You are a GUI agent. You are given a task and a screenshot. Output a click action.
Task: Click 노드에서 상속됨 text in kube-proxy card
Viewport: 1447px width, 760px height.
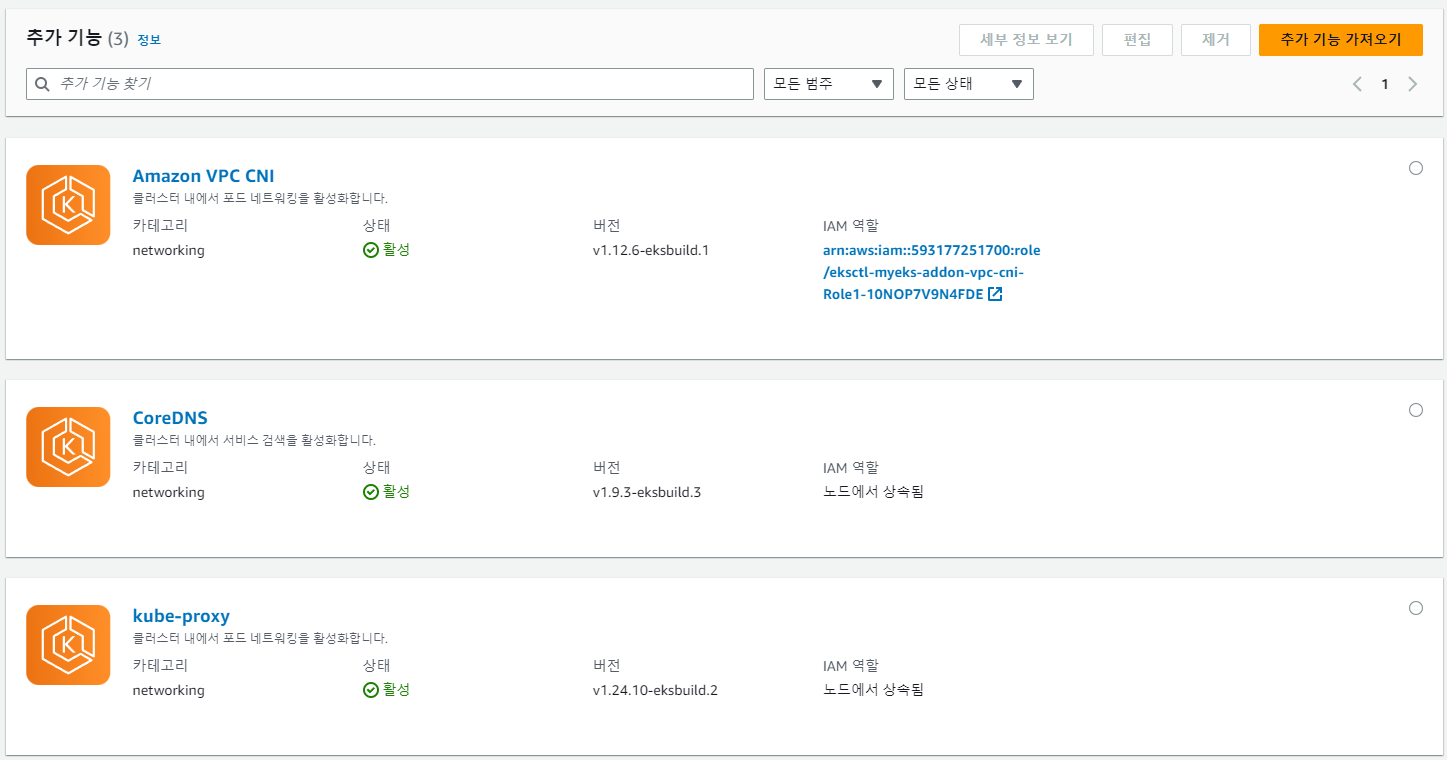coord(873,689)
